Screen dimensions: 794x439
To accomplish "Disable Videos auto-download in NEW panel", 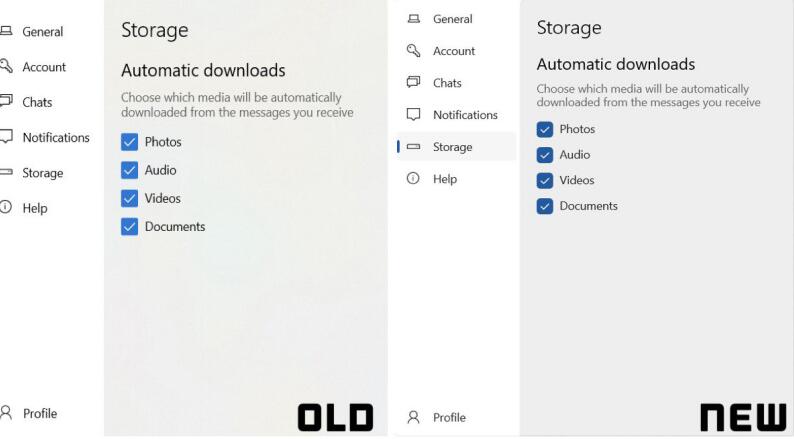I will pos(545,181).
